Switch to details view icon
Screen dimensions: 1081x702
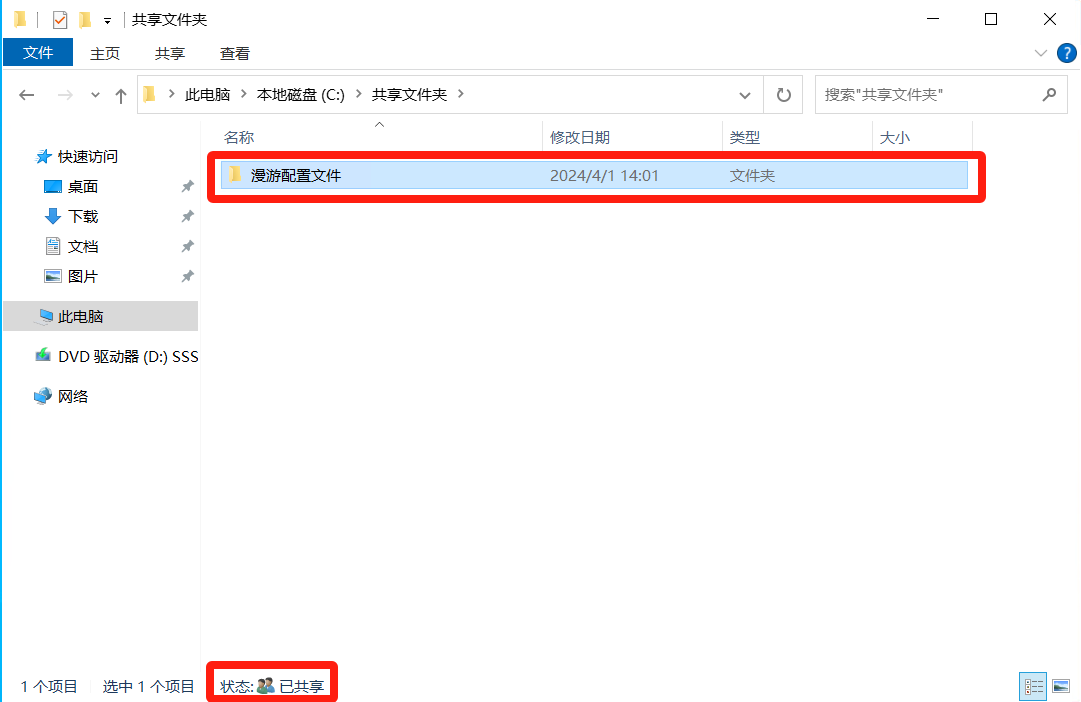coord(1034,686)
